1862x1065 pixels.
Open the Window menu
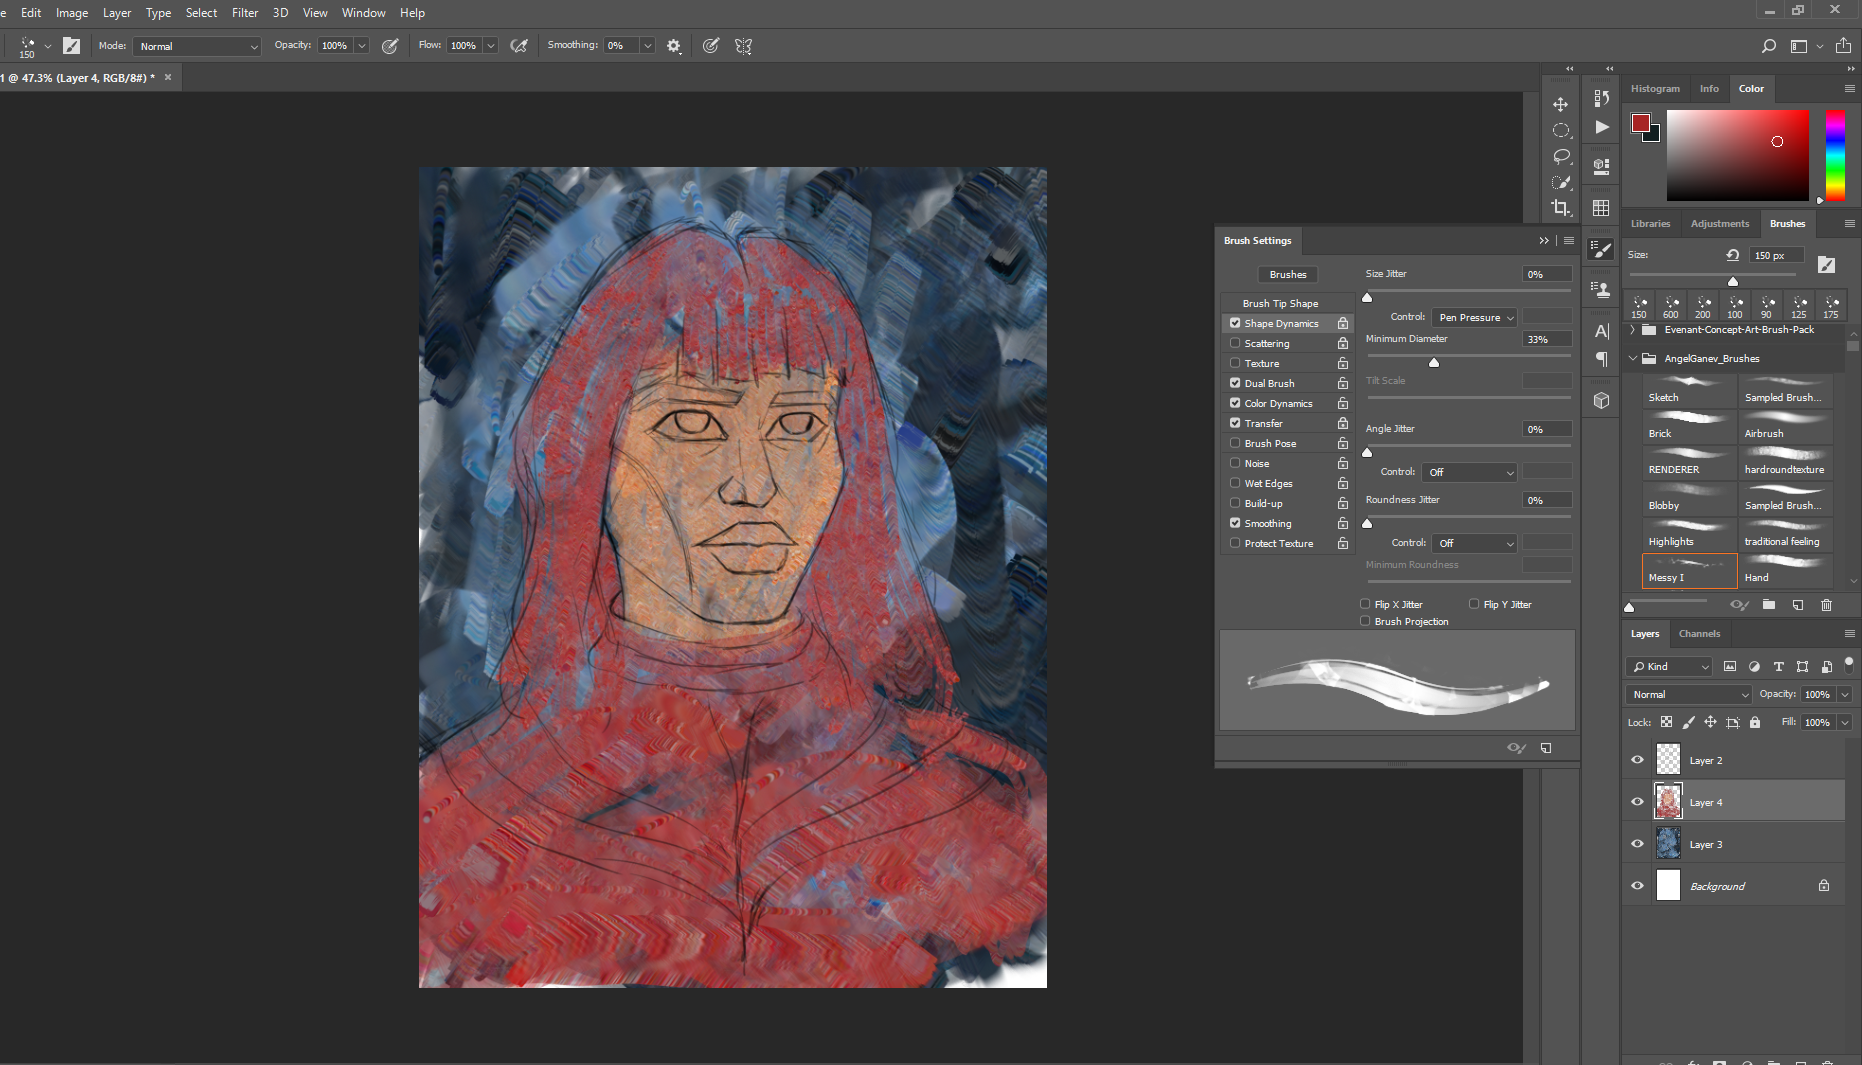point(363,13)
